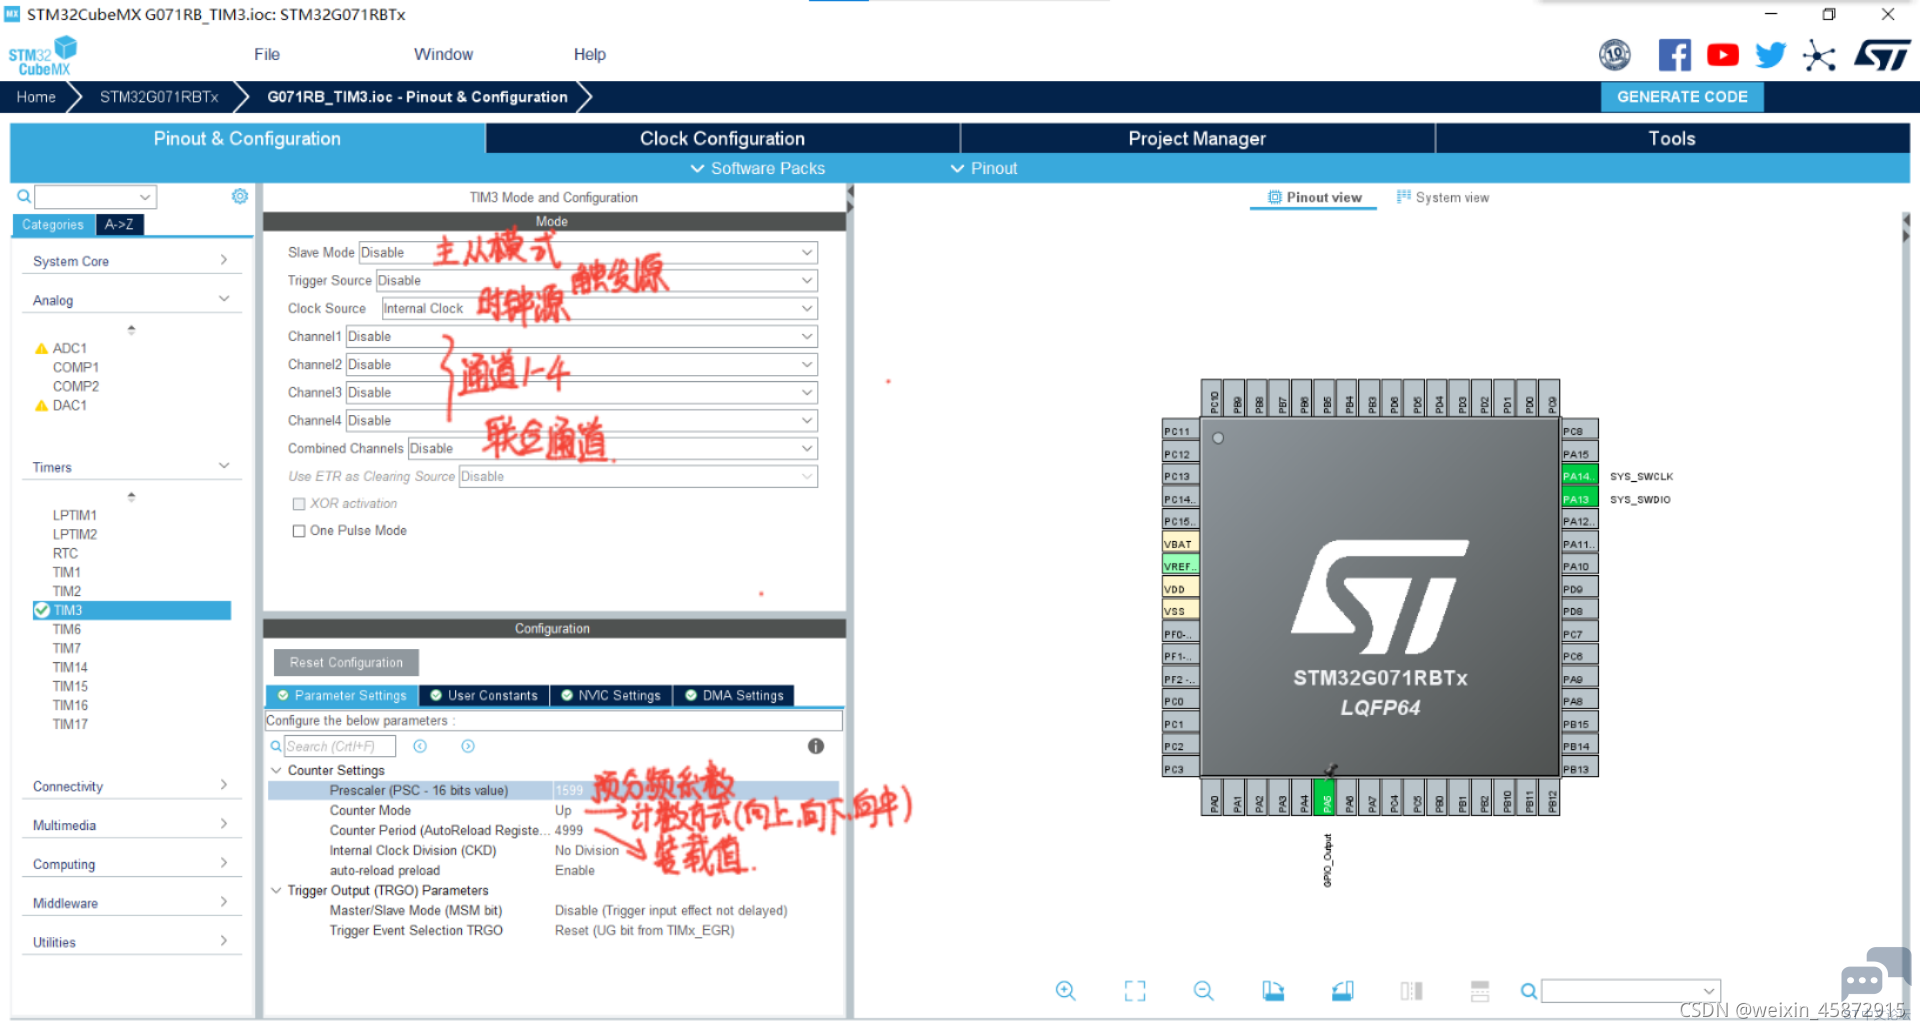Click the pin search magnifier icon
Viewport: 1920px width, 1030px height.
(1528, 991)
